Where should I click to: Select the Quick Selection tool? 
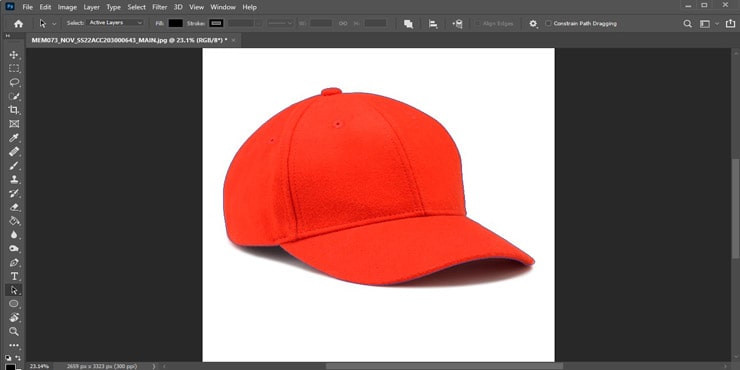coord(14,96)
